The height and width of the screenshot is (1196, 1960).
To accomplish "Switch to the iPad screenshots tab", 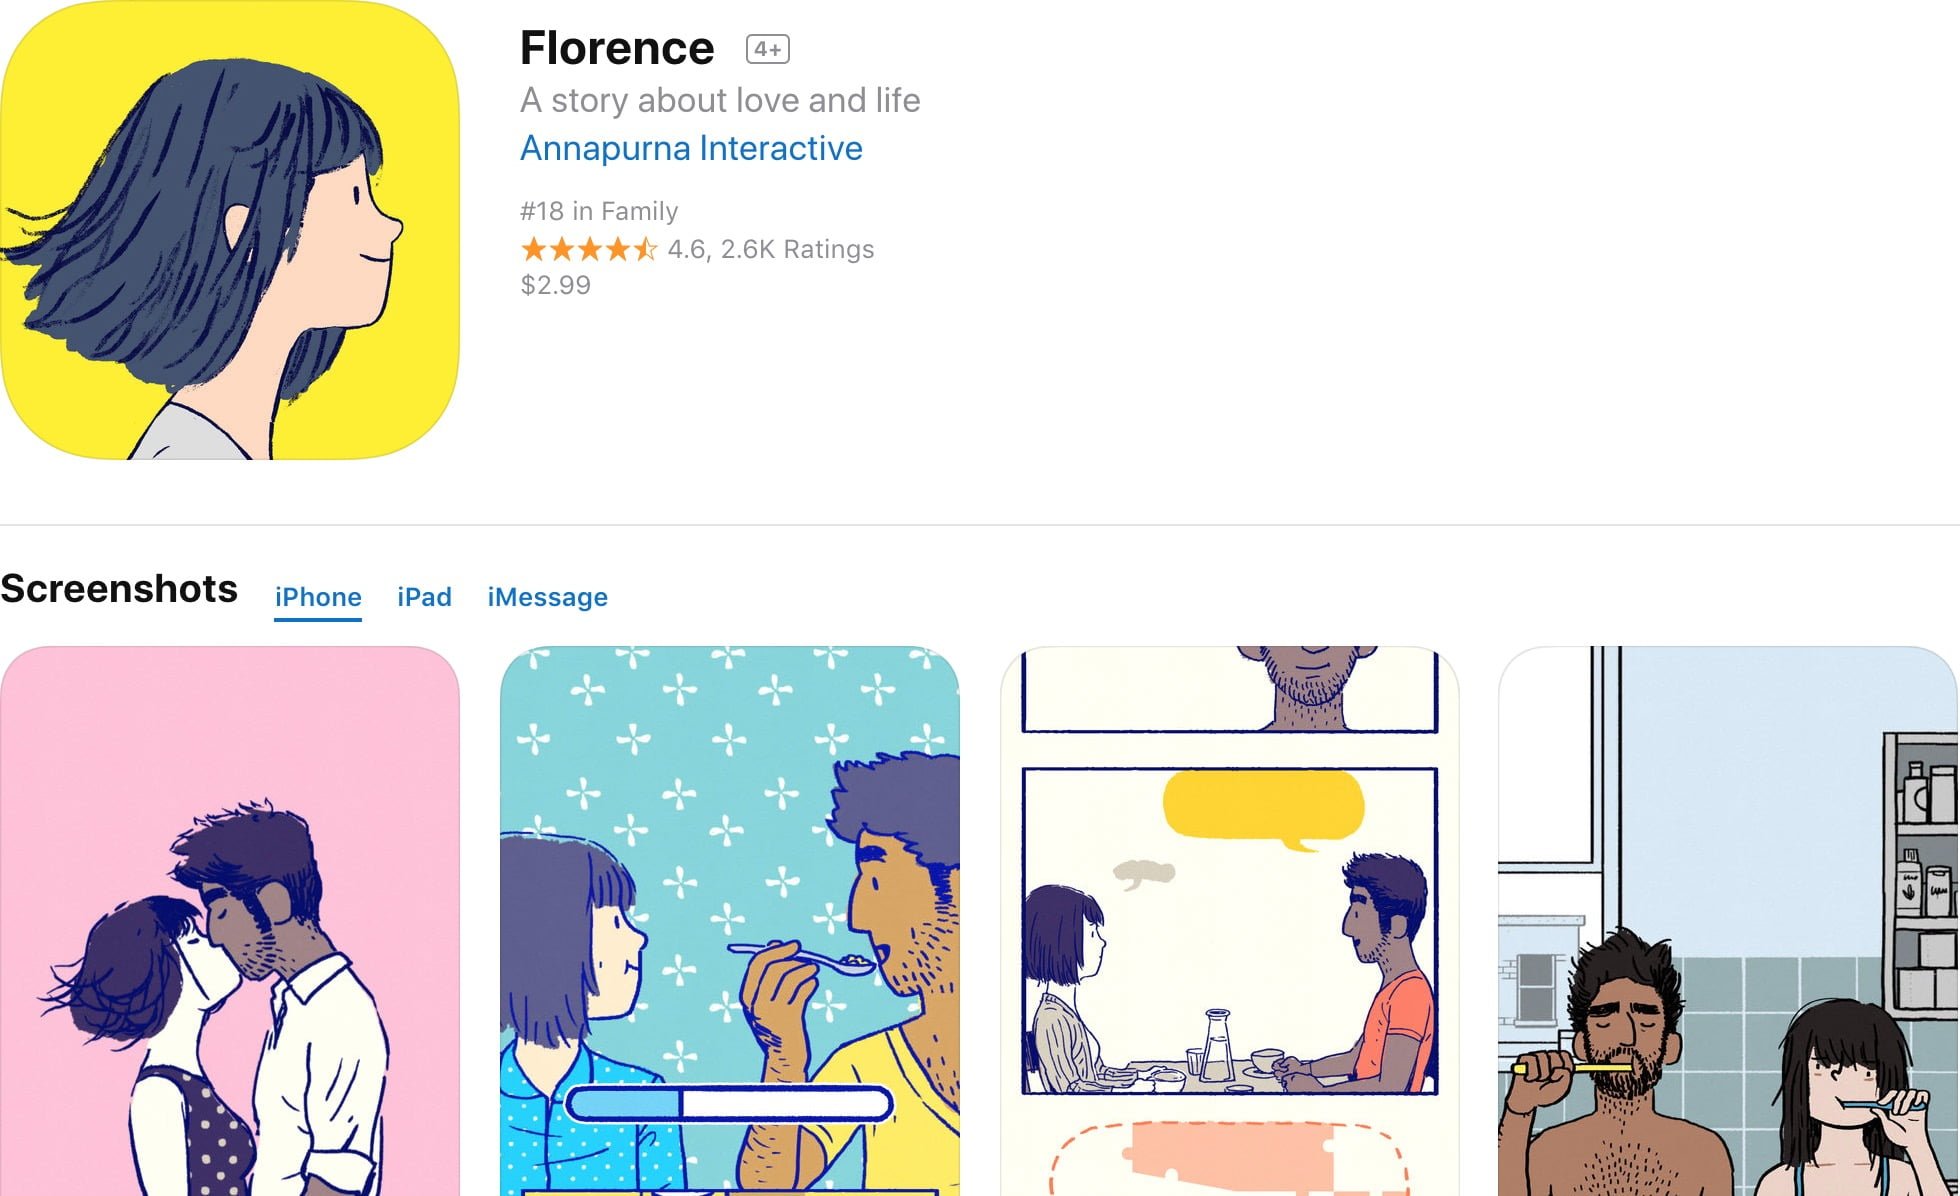I will [x=424, y=597].
